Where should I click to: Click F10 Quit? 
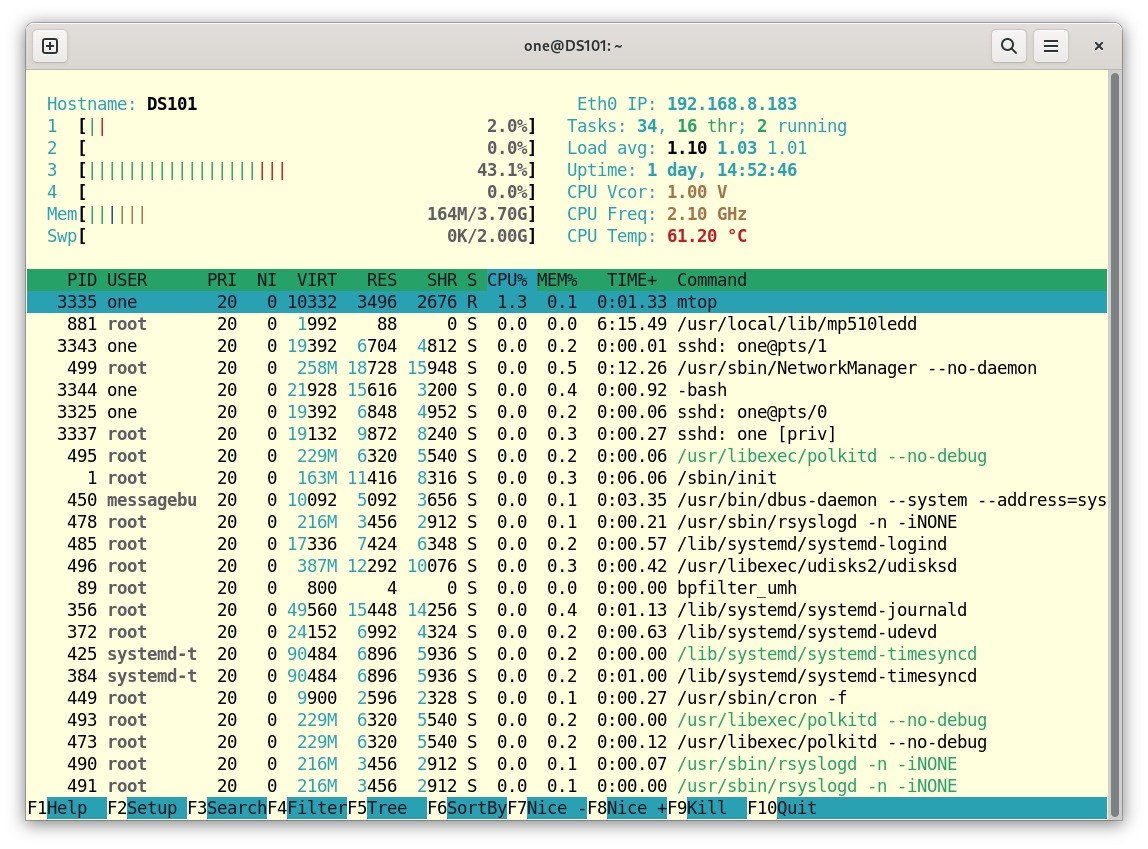(x=782, y=808)
